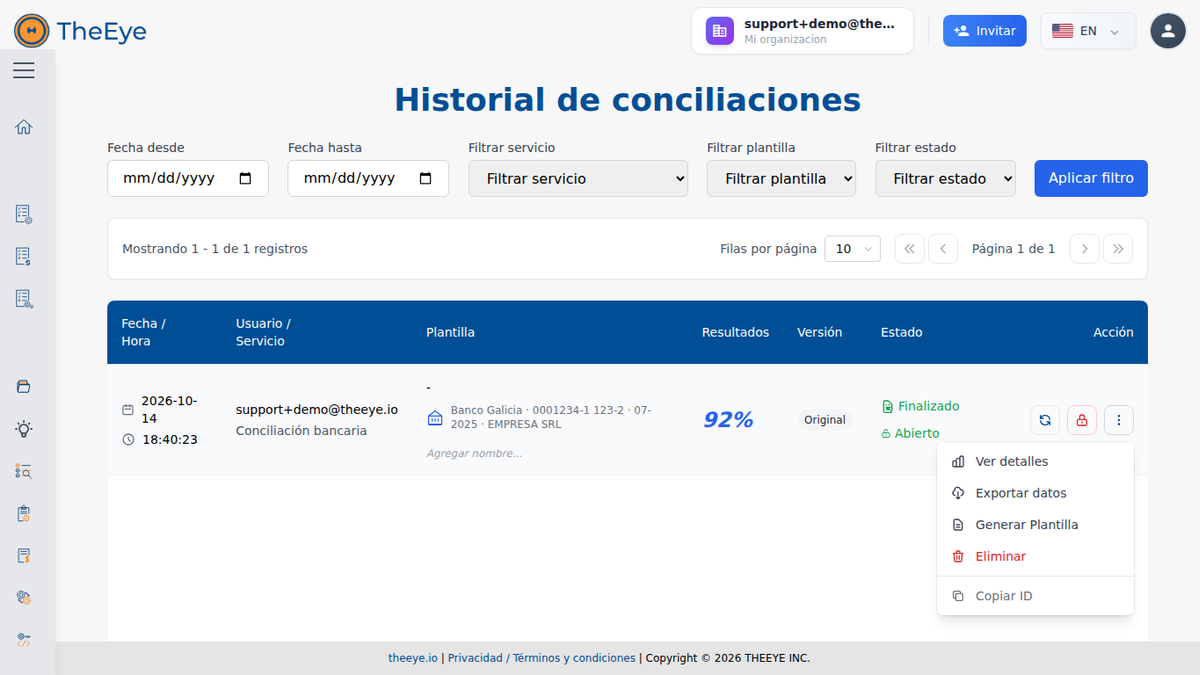The width and height of the screenshot is (1200, 675).
Task: Choose Eliminar from the action menu
Action: (x=1035, y=556)
